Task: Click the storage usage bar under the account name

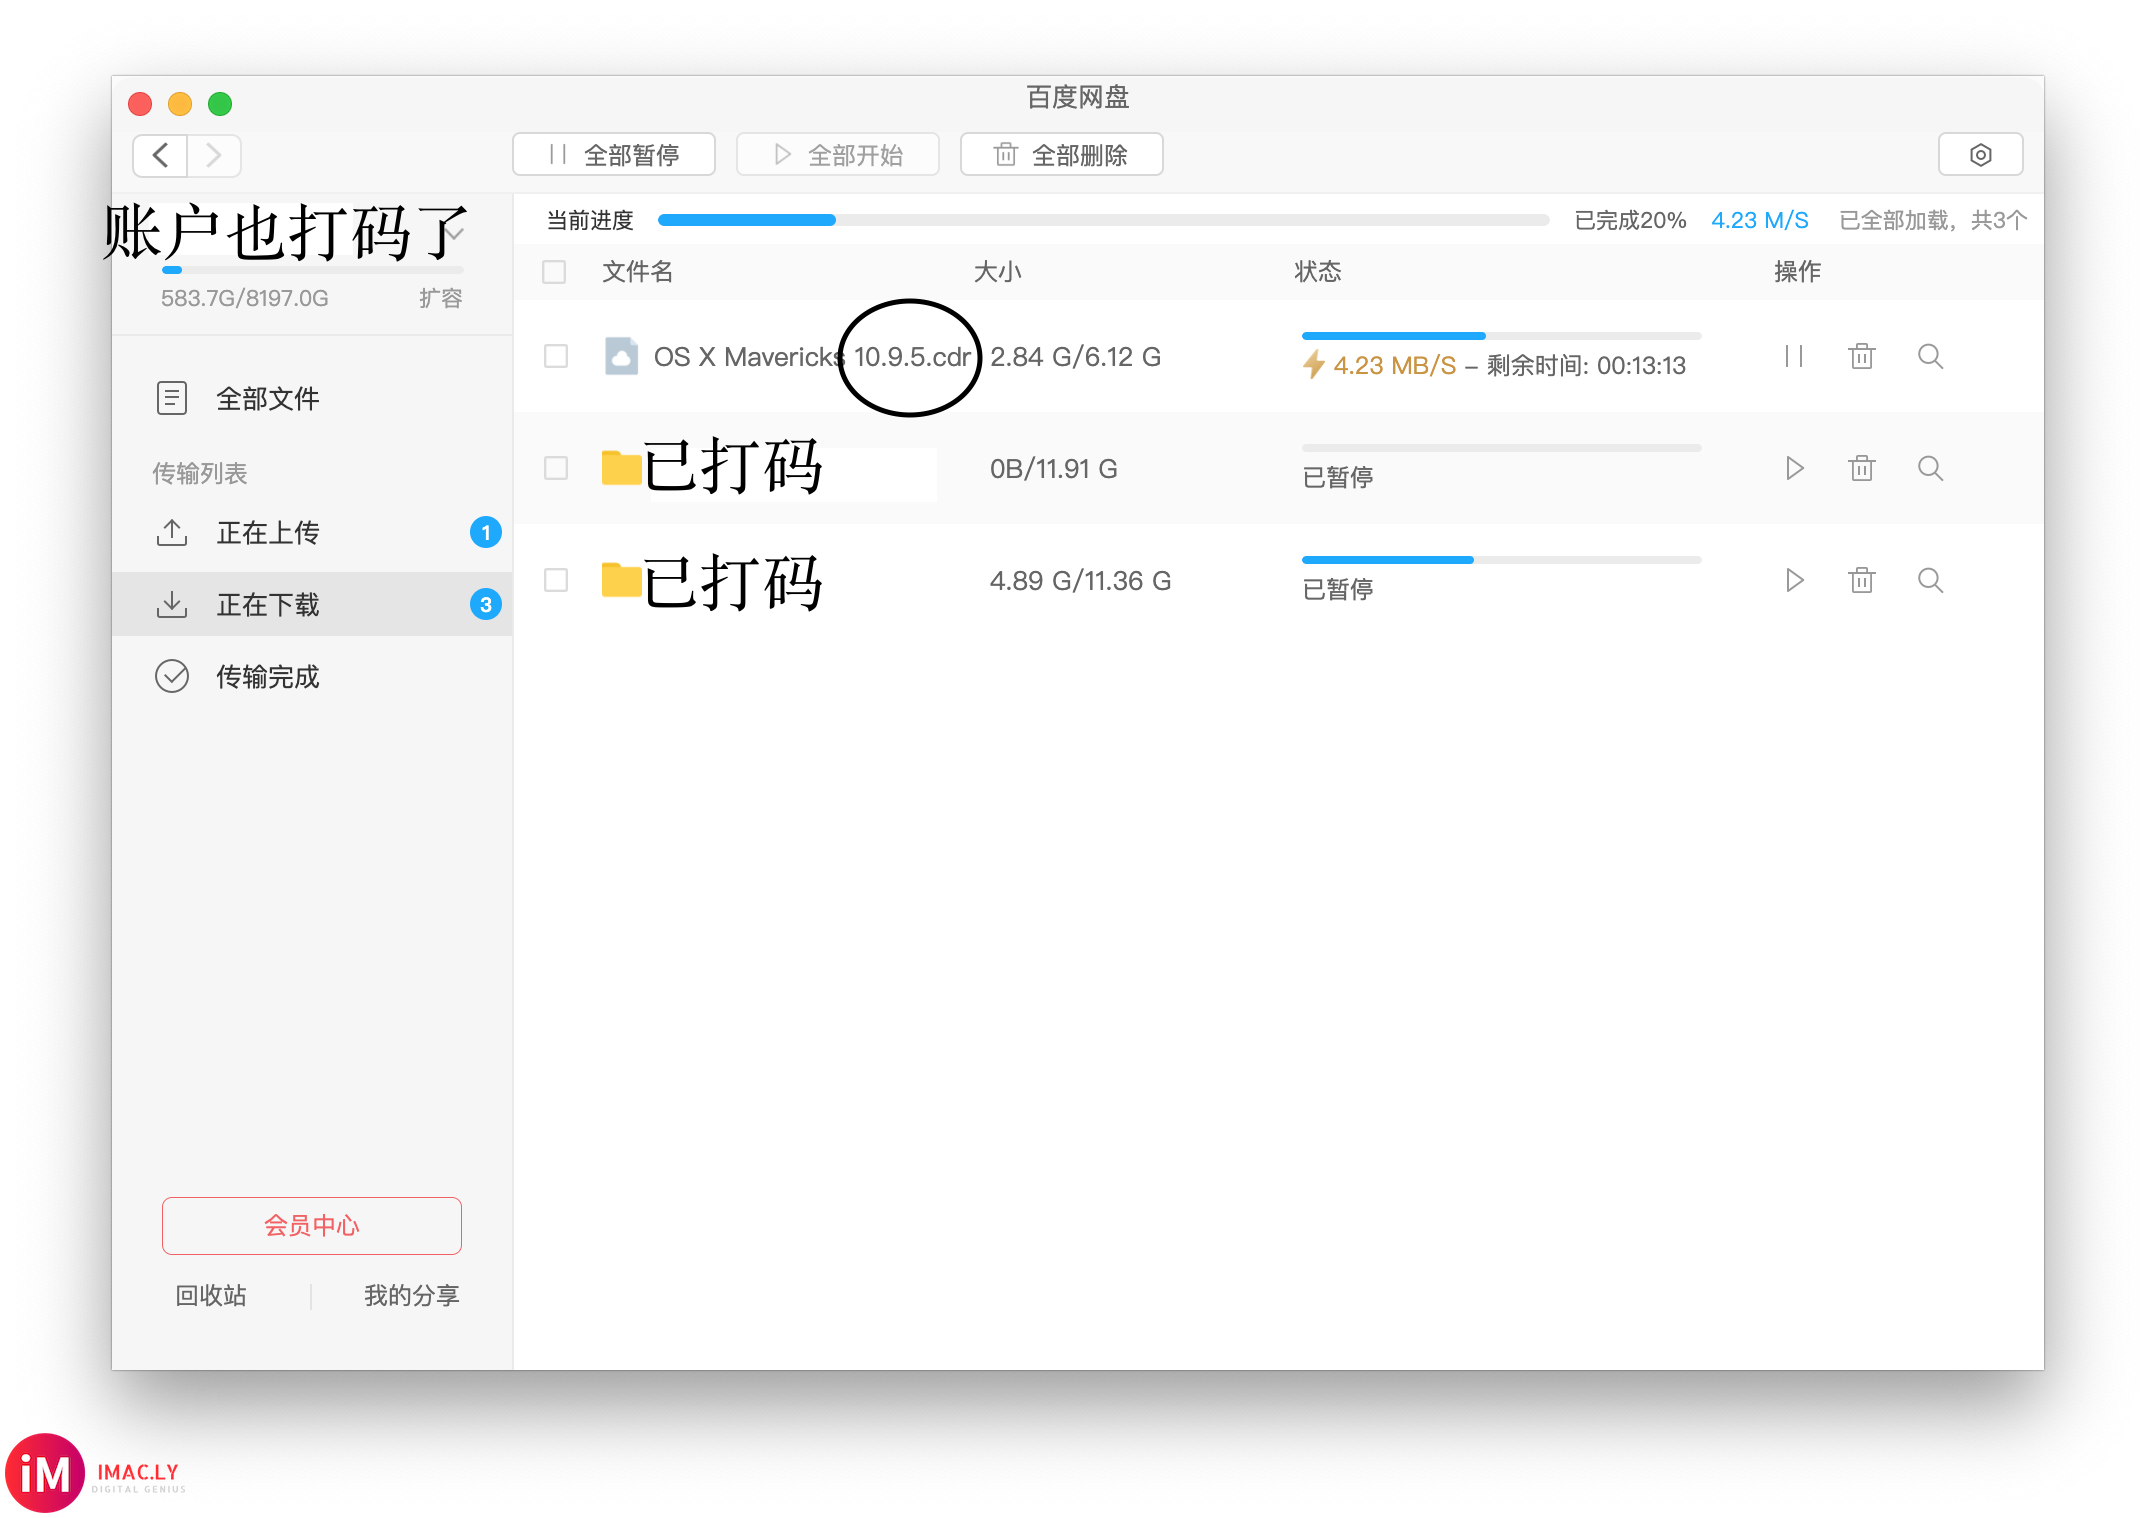Action: click(313, 270)
